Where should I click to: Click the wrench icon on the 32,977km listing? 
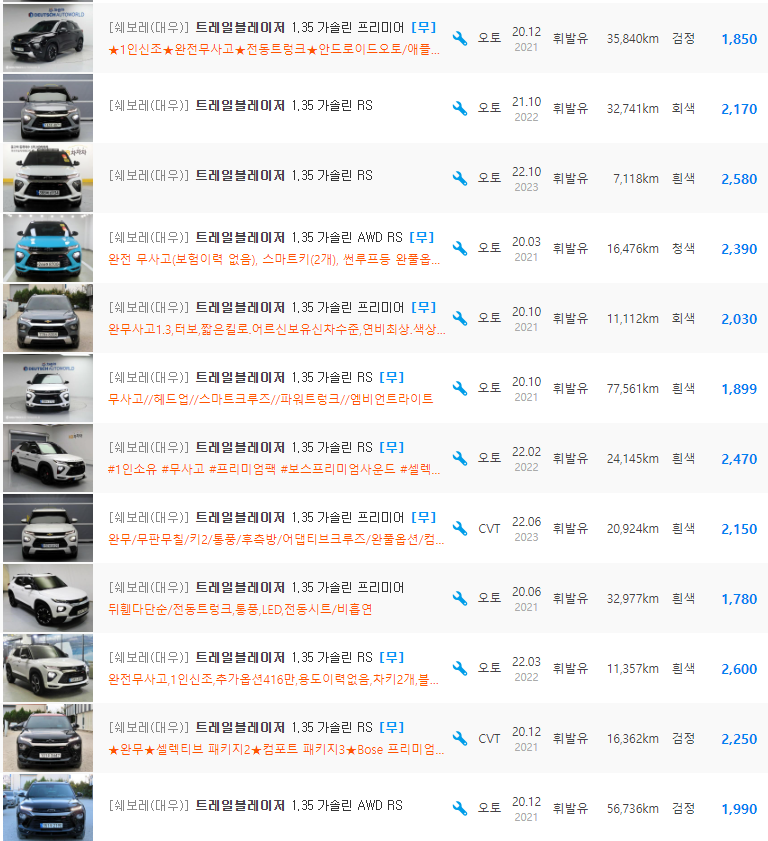click(x=460, y=599)
